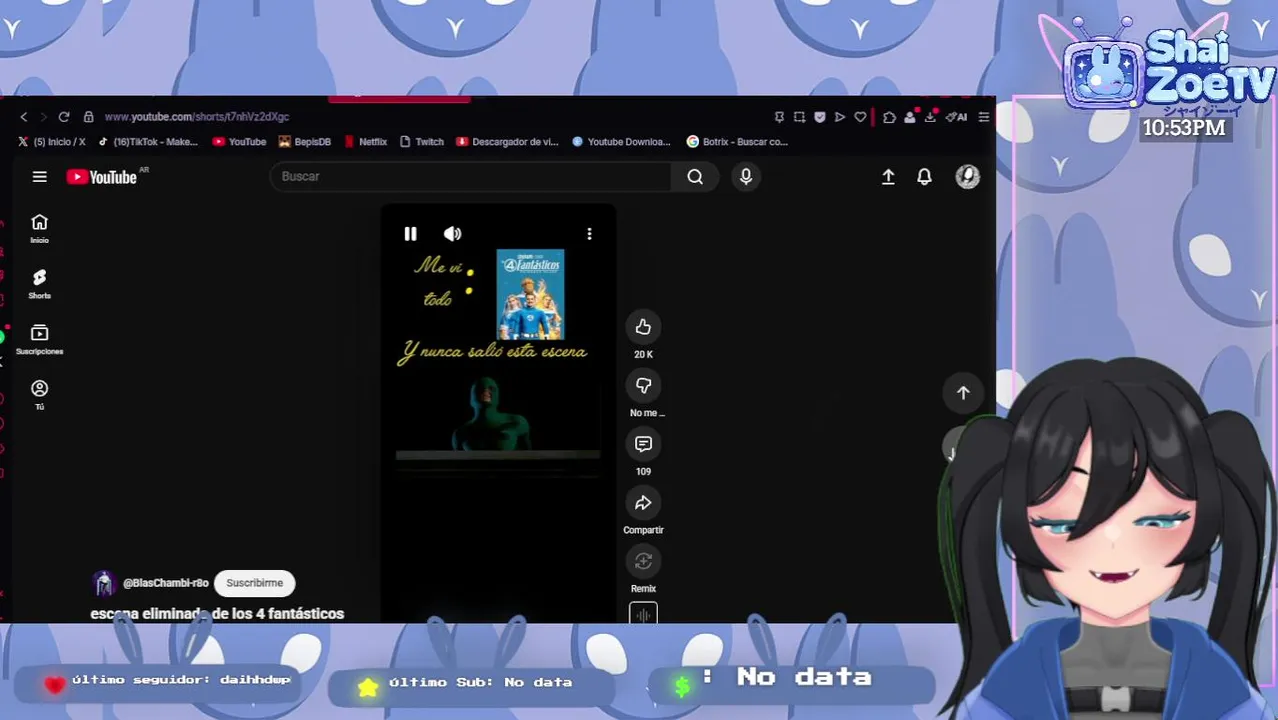This screenshot has height=720, width=1278.
Task: Open Suscripciones in sidebar
Action: click(x=39, y=340)
